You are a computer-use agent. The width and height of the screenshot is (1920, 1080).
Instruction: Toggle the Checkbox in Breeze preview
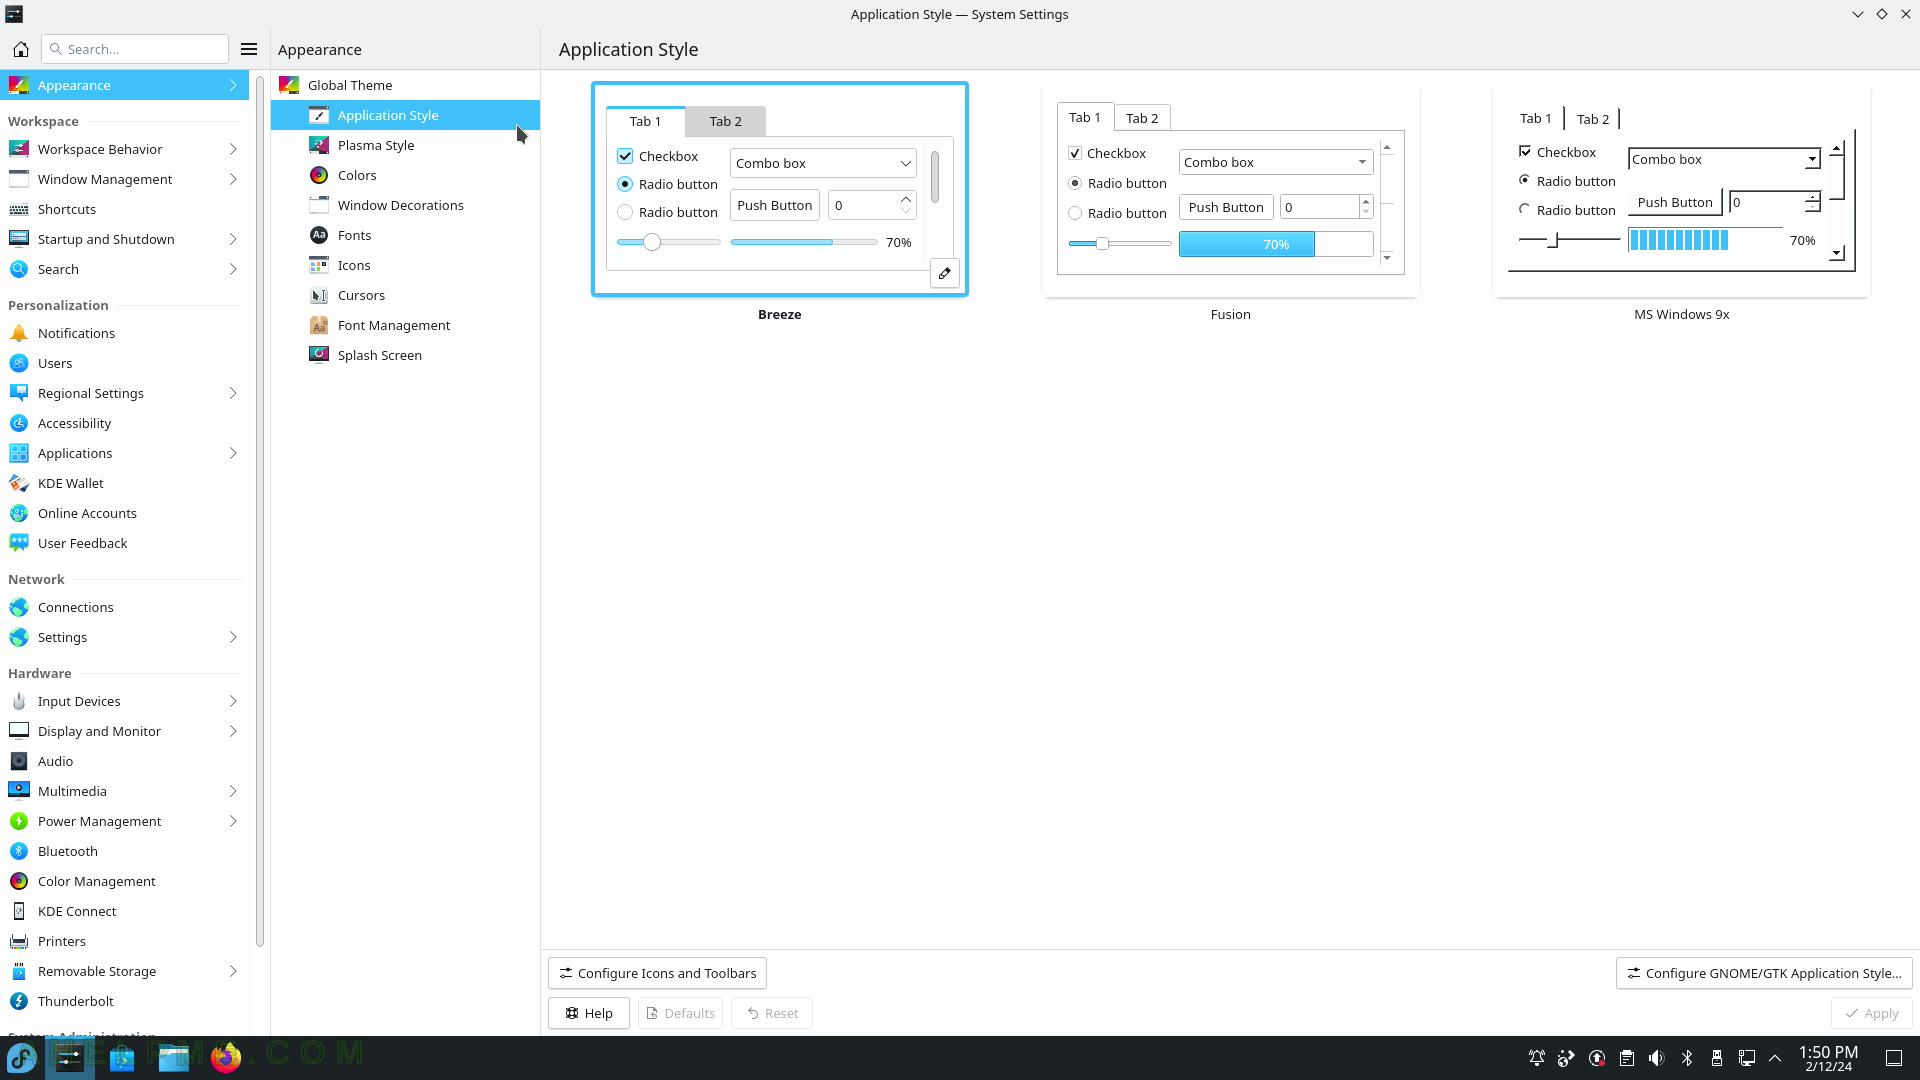[625, 156]
